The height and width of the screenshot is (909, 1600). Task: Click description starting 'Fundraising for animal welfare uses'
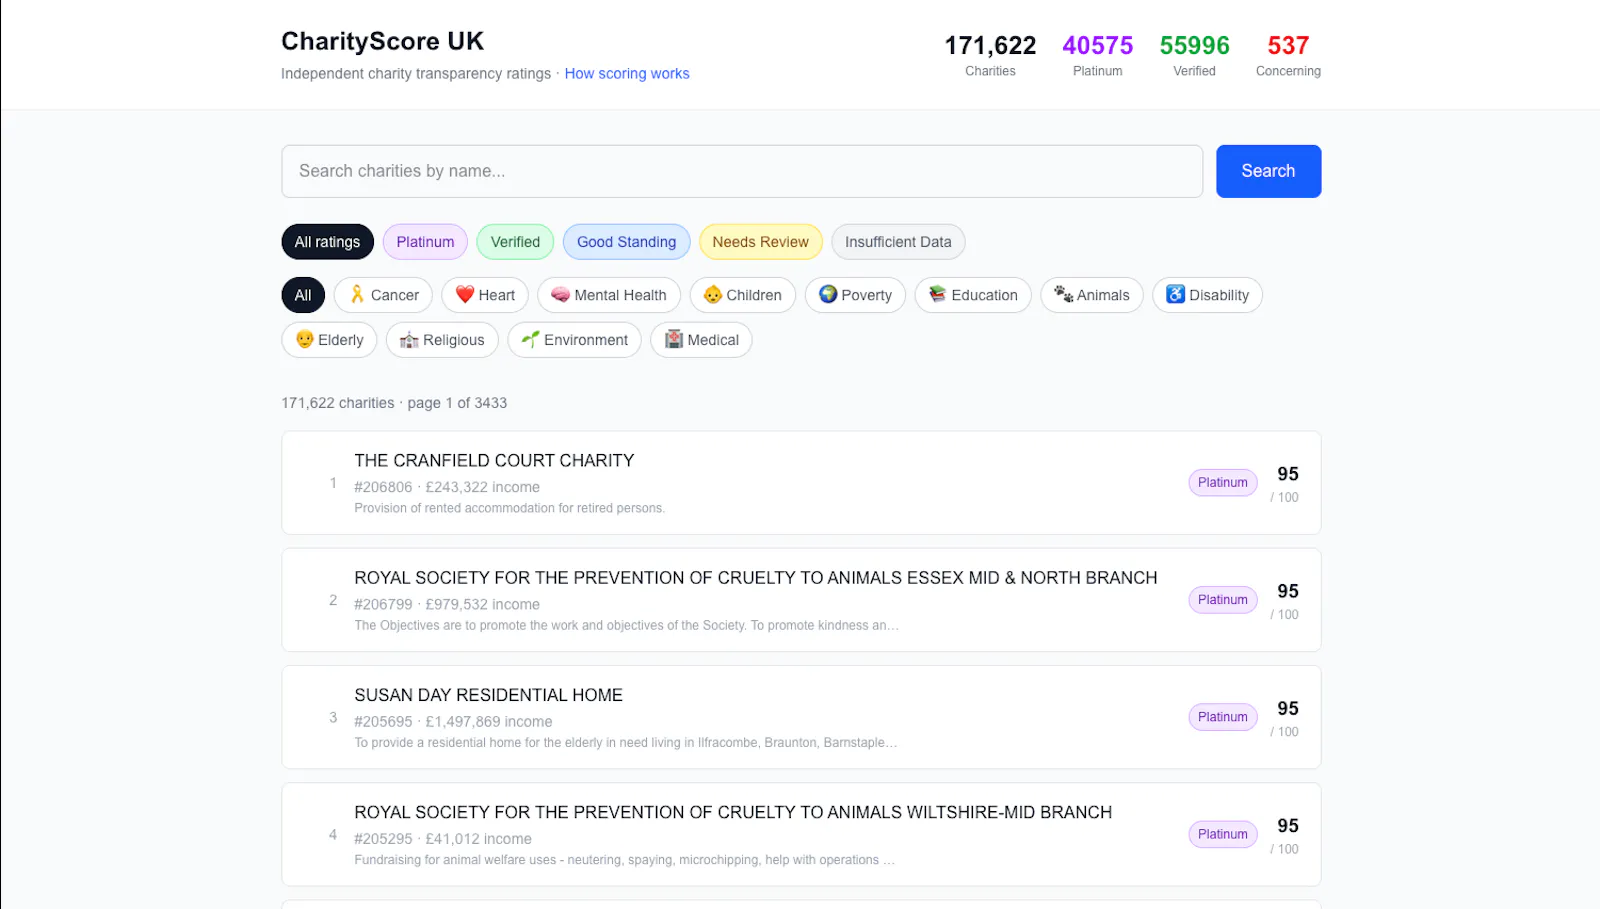click(x=624, y=860)
